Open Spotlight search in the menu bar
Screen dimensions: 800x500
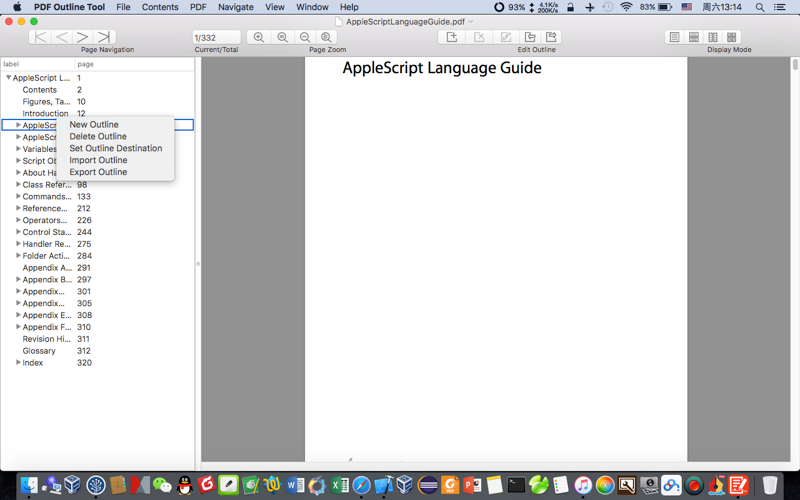(x=760, y=7)
